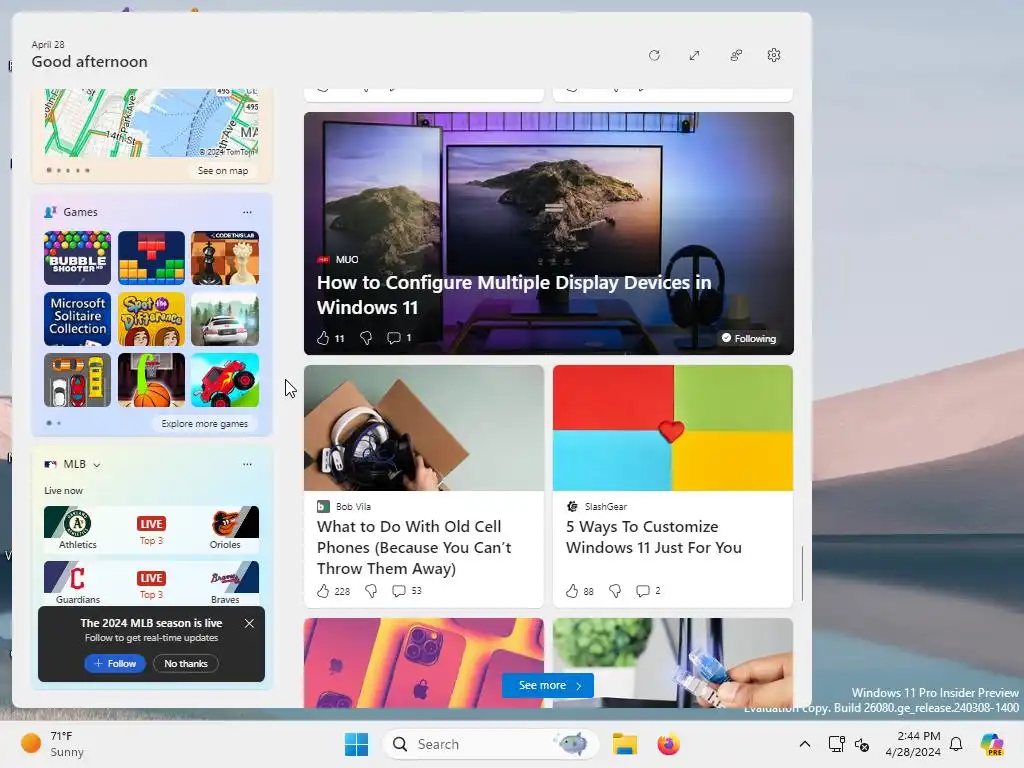Dislike the SlashGear article
This screenshot has height=768, width=1024.
615,591
